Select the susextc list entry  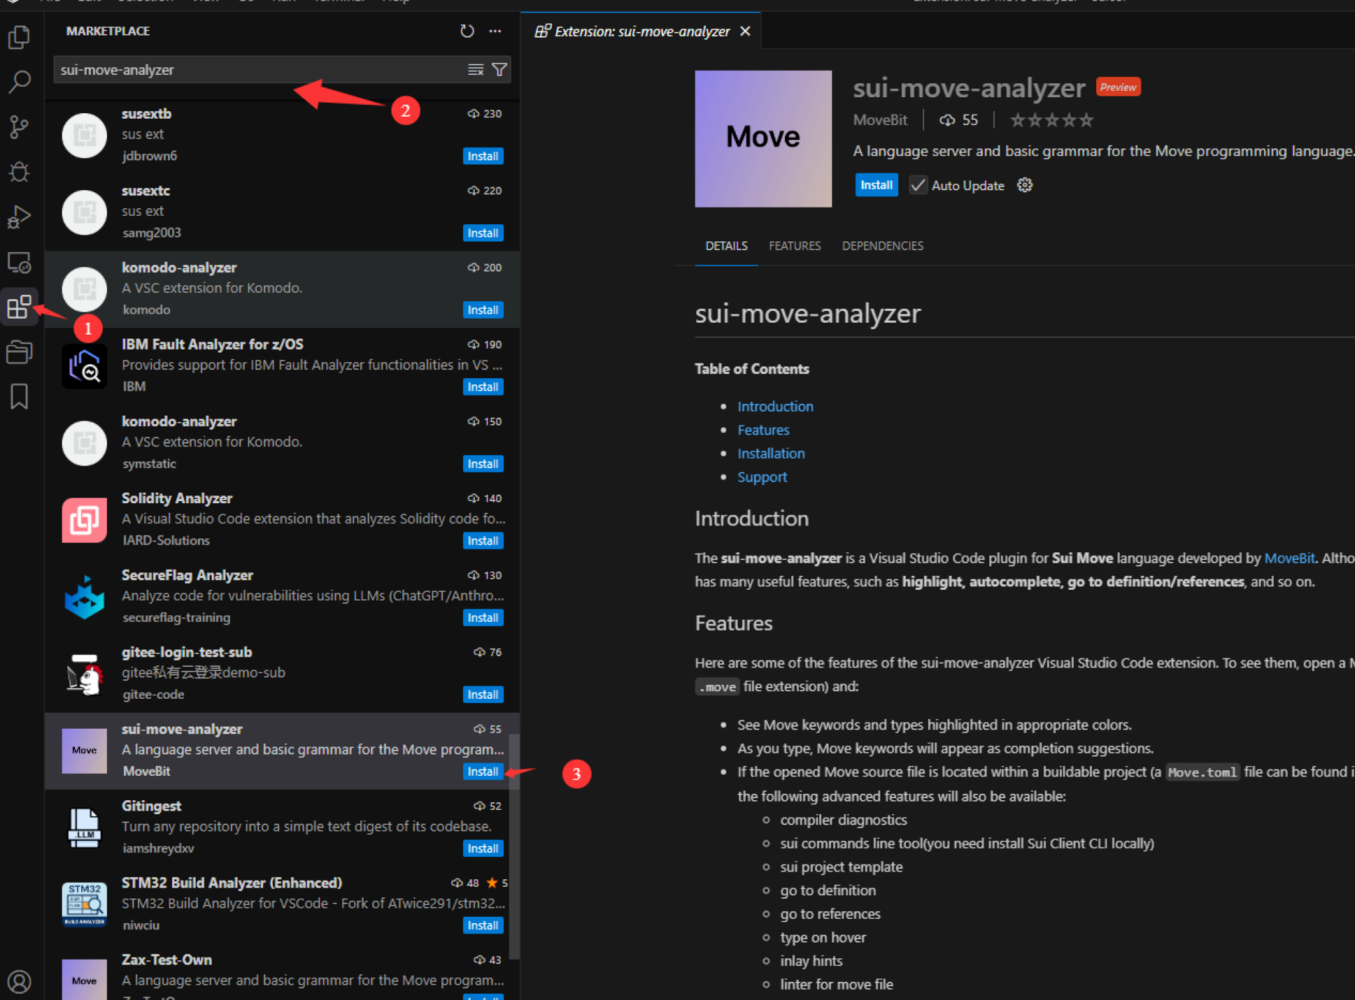pyautogui.click(x=281, y=212)
